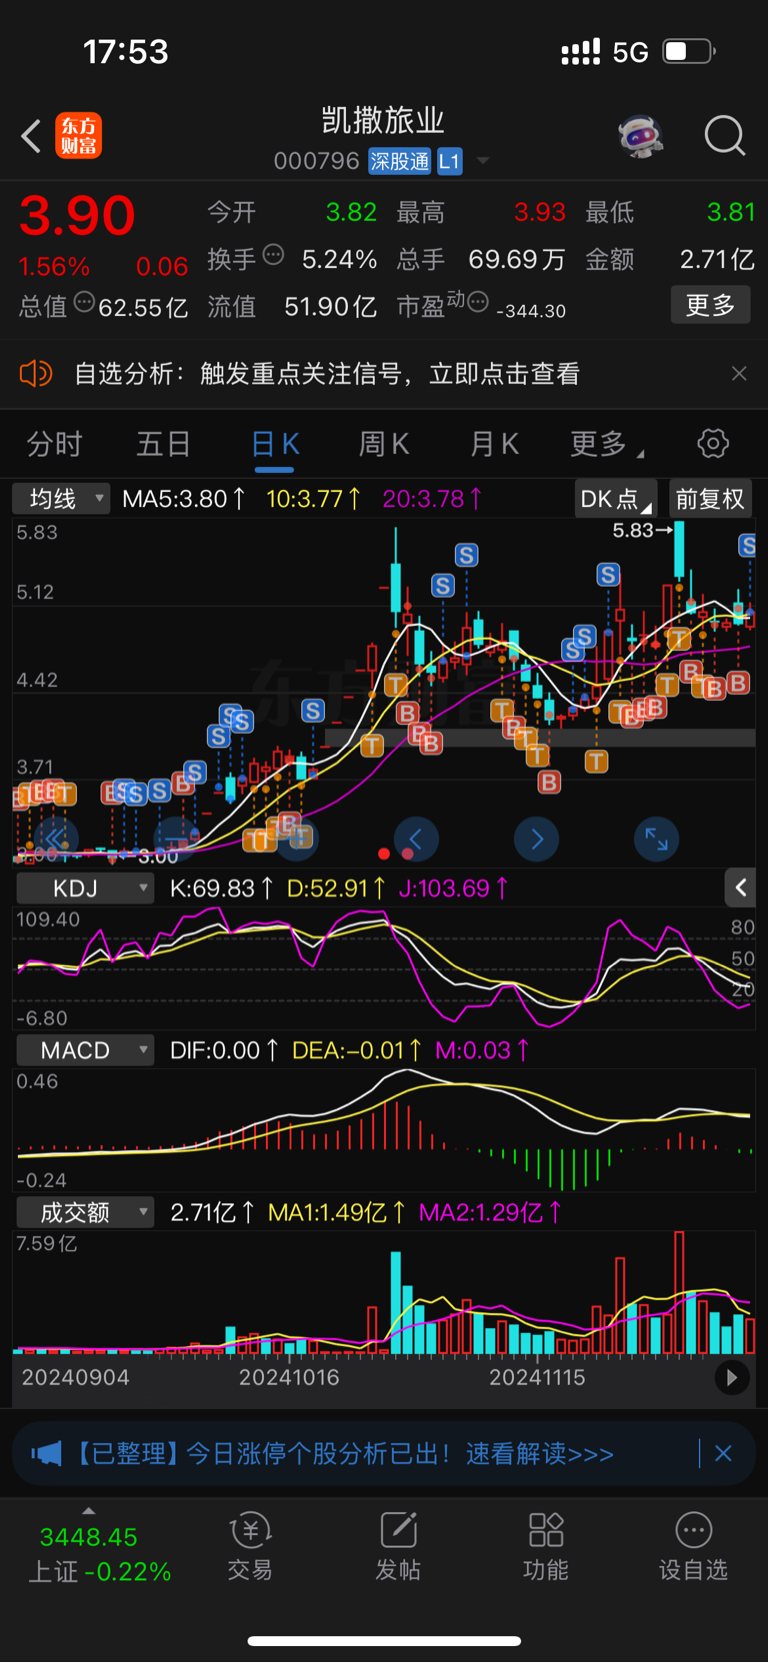768x1663 pixels.
Task: Tap the search magnifier icon
Action: coord(725,136)
